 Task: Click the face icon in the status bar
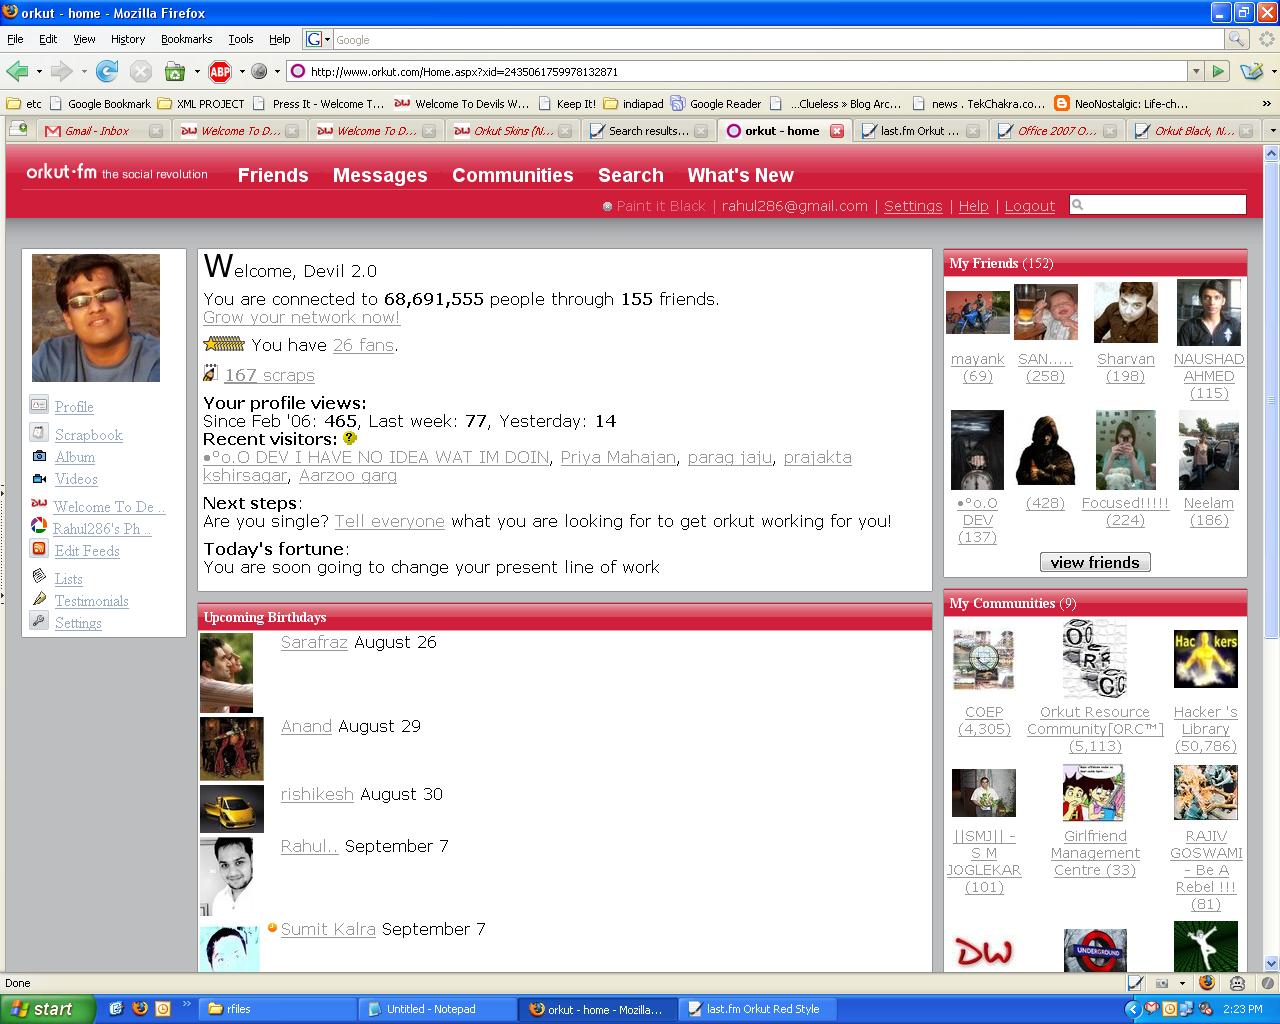[1237, 983]
